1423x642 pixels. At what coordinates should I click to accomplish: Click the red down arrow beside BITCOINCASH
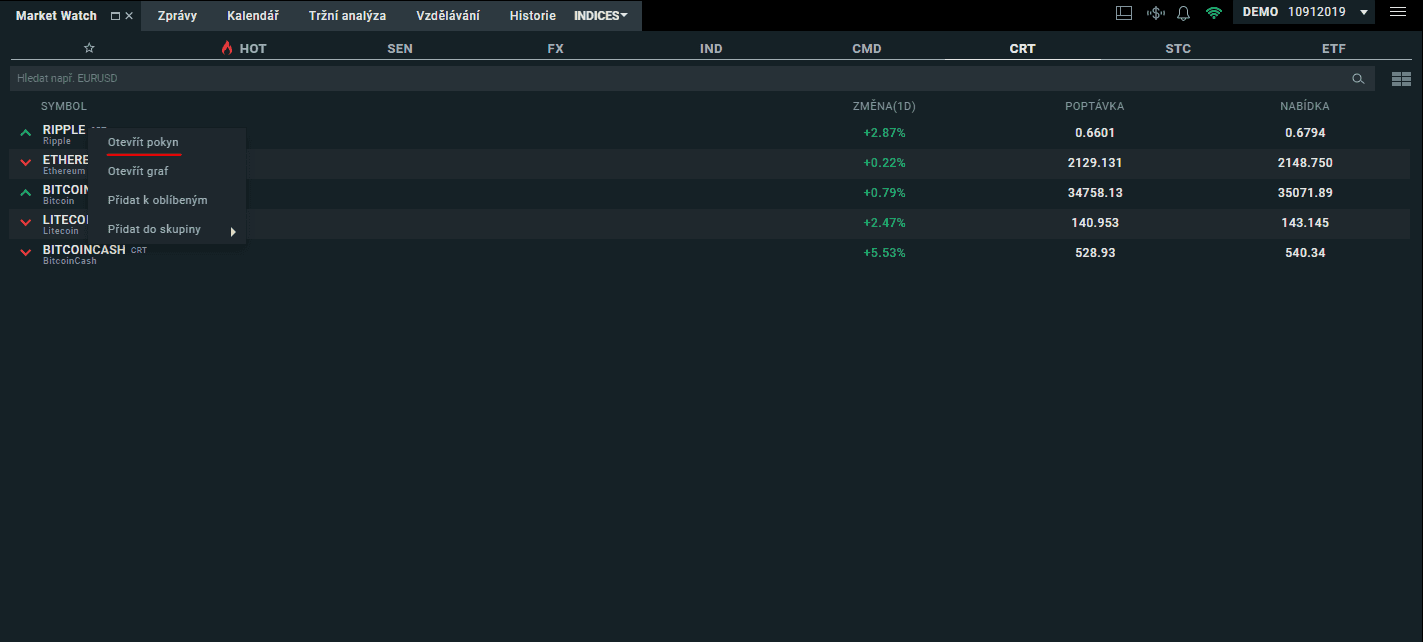(26, 253)
